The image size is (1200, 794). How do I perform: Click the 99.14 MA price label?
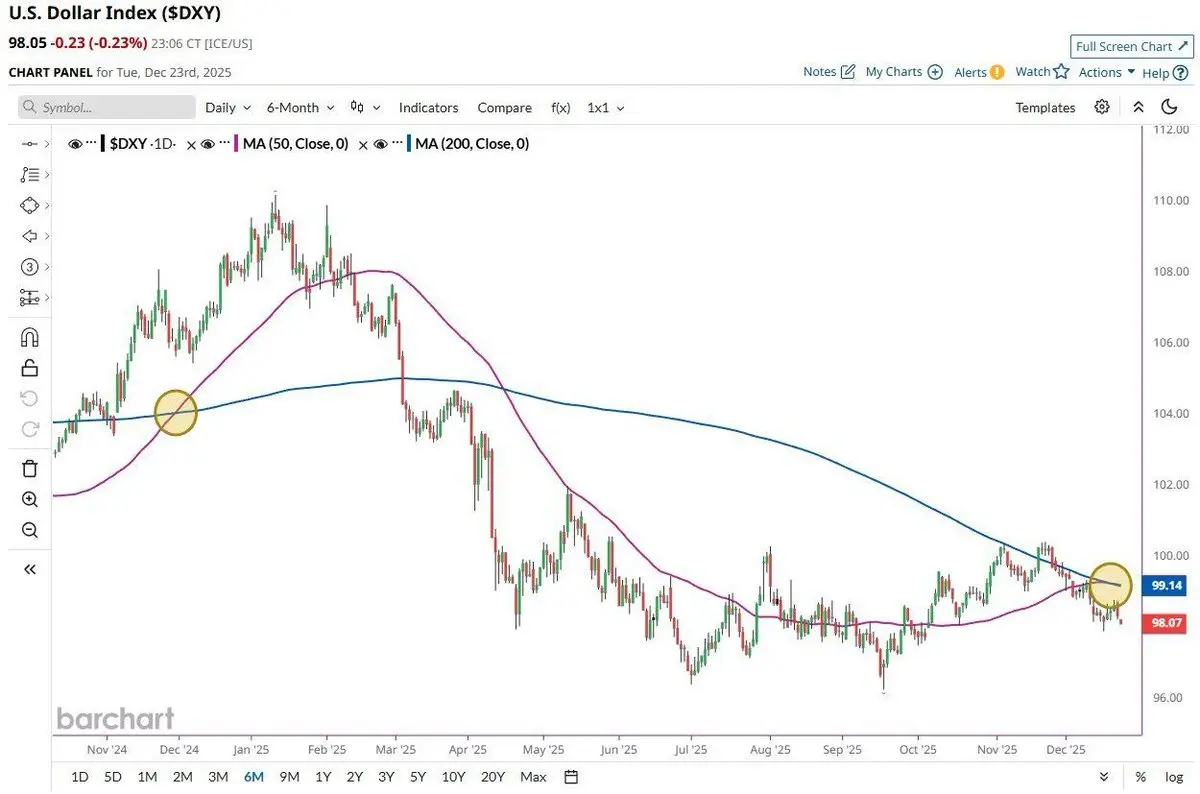1167,587
